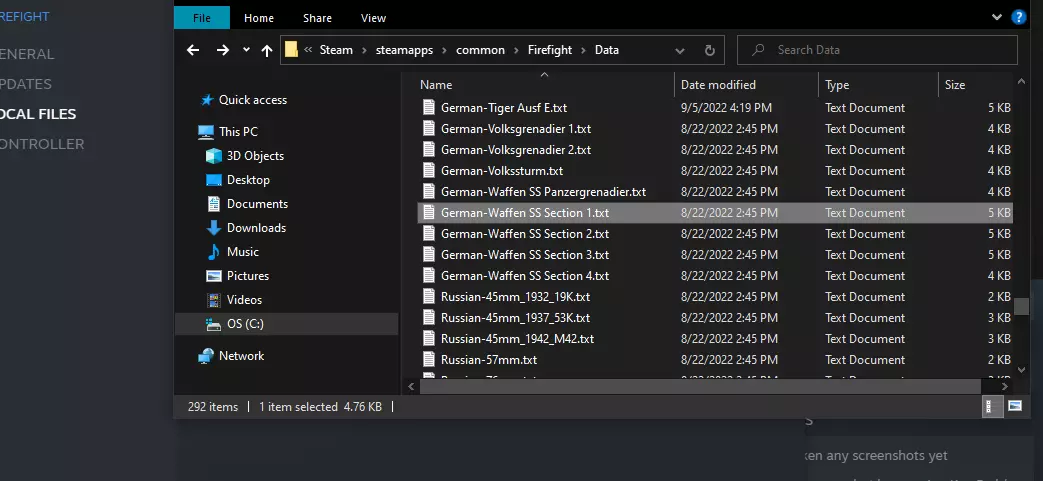Screen dimensions: 1043x481
Task: Switch to the View ribbon tab
Action: pos(373,18)
